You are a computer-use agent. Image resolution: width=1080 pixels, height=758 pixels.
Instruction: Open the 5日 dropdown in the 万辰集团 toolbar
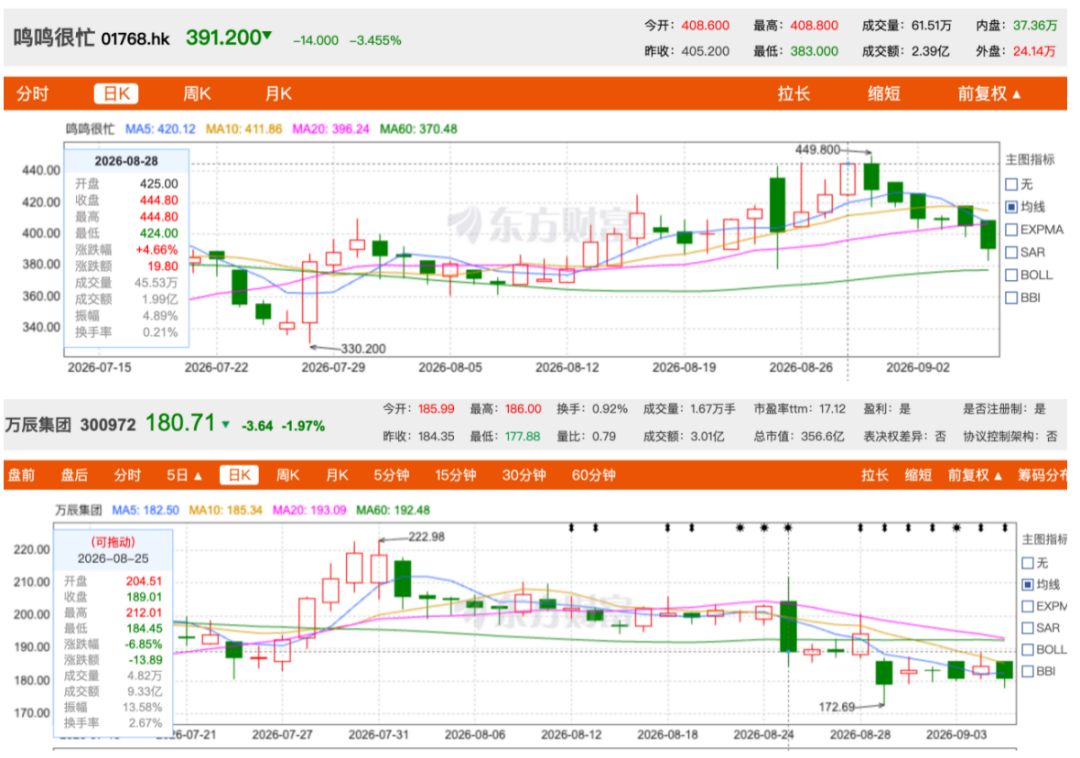click(184, 475)
